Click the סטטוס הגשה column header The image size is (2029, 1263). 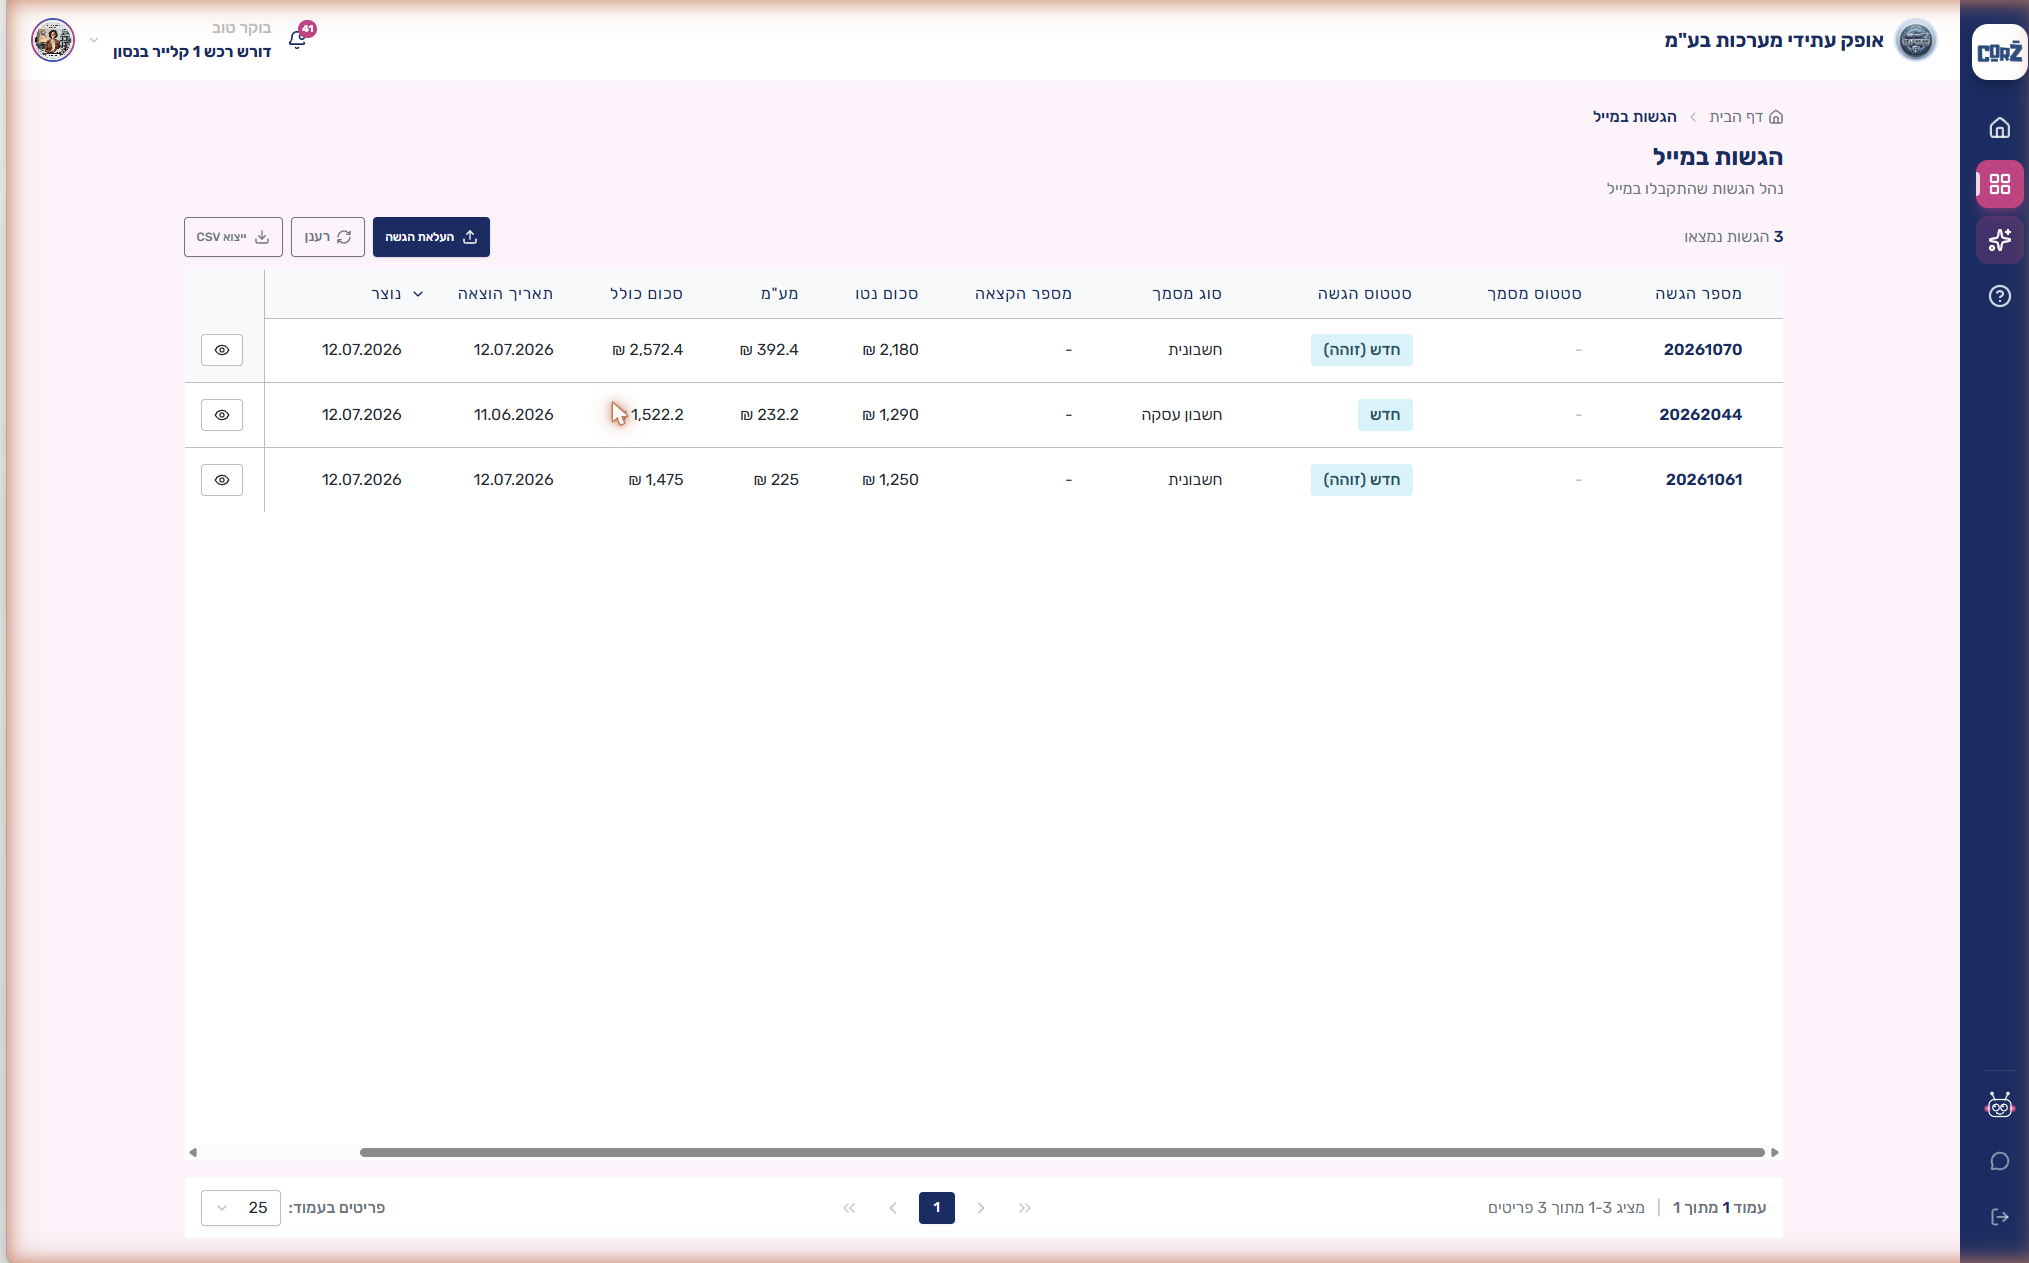1364,294
